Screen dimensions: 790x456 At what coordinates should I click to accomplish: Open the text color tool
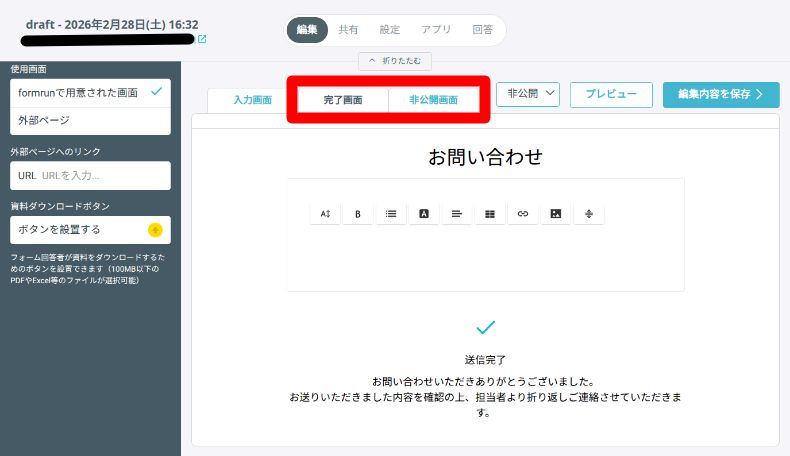424,214
